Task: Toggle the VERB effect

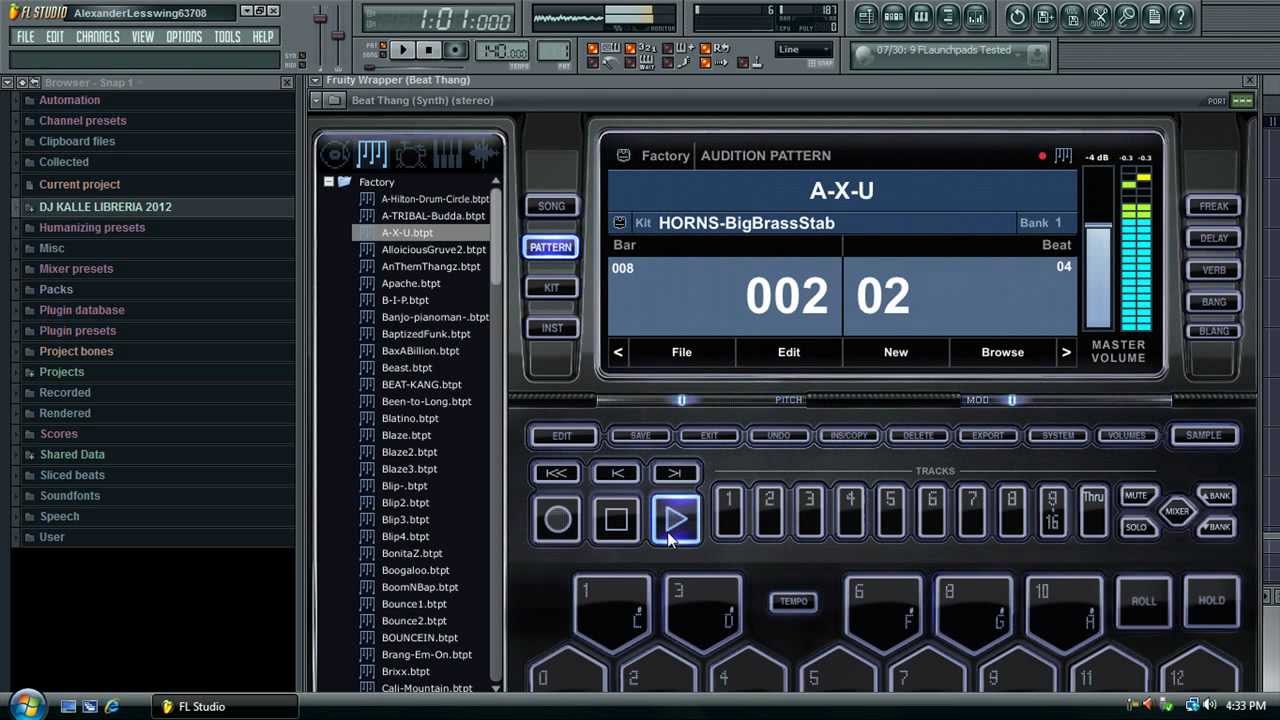Action: point(1214,270)
